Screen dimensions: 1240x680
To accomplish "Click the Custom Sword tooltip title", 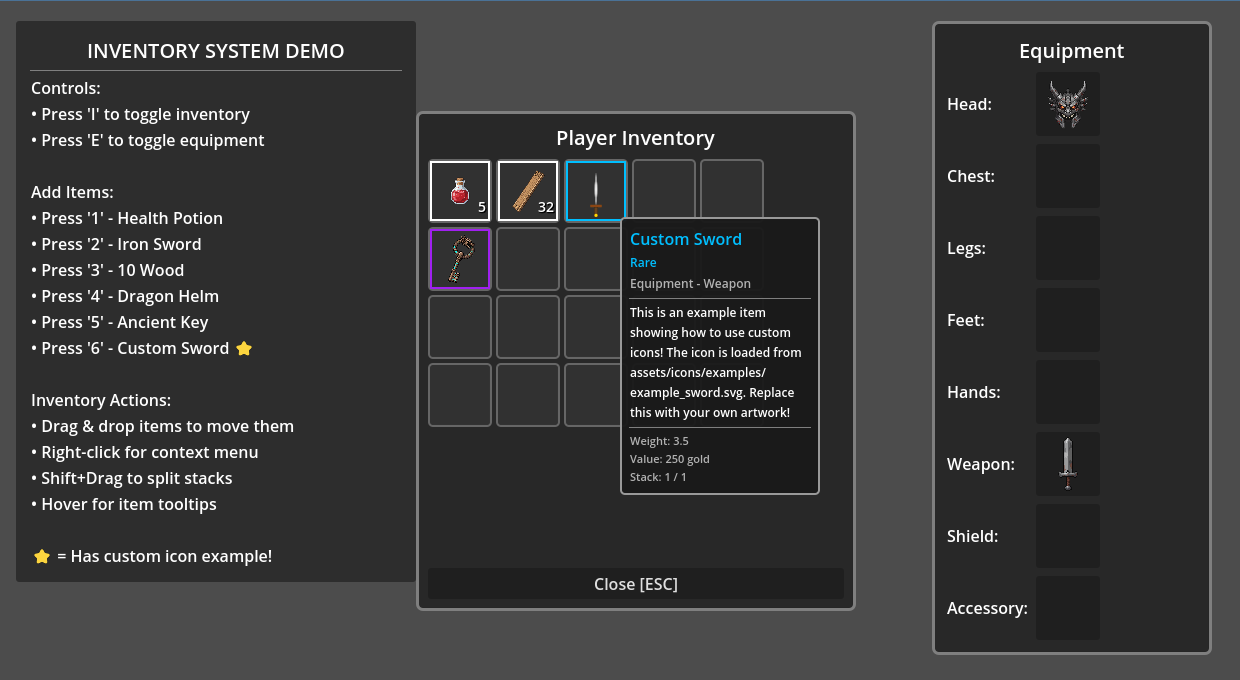I will 686,239.
